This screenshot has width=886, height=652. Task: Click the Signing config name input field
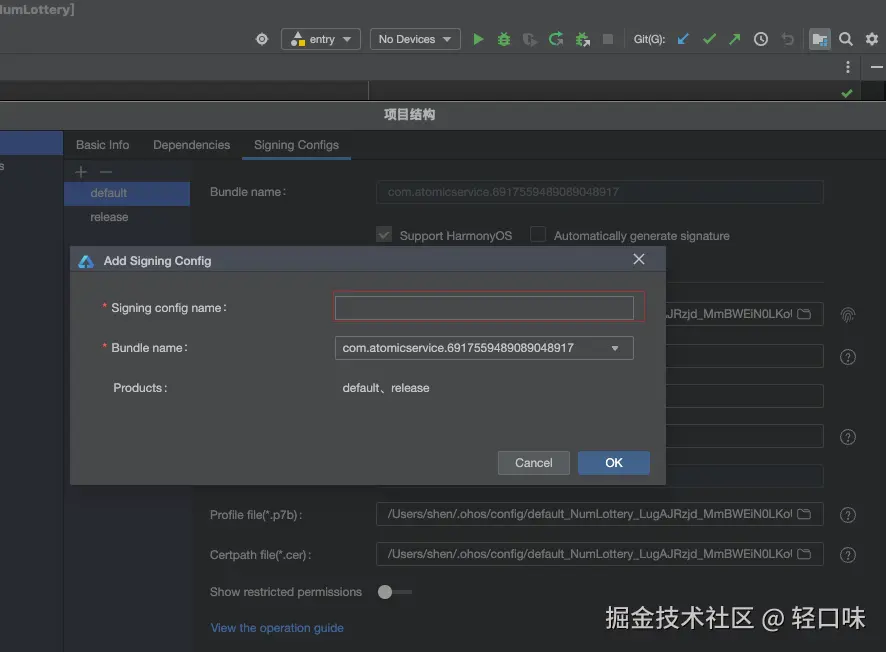pos(484,308)
